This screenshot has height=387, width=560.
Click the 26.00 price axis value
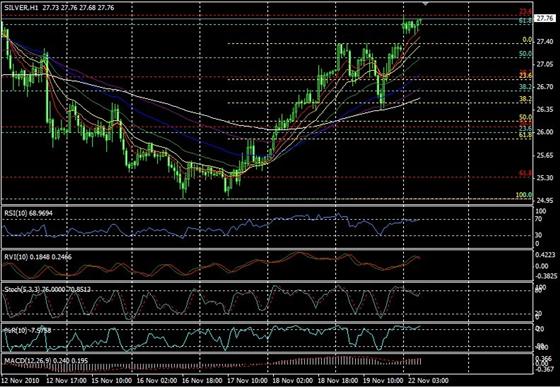point(544,132)
